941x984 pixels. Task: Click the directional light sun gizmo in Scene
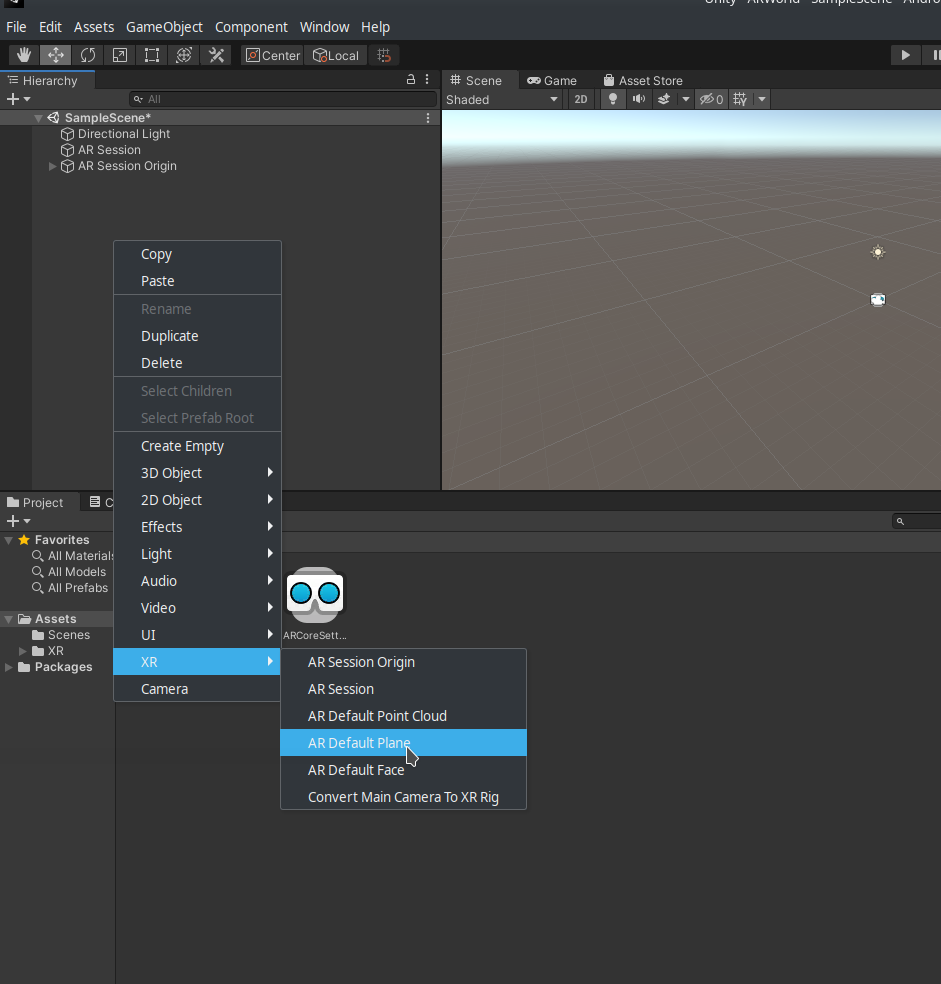pos(878,252)
